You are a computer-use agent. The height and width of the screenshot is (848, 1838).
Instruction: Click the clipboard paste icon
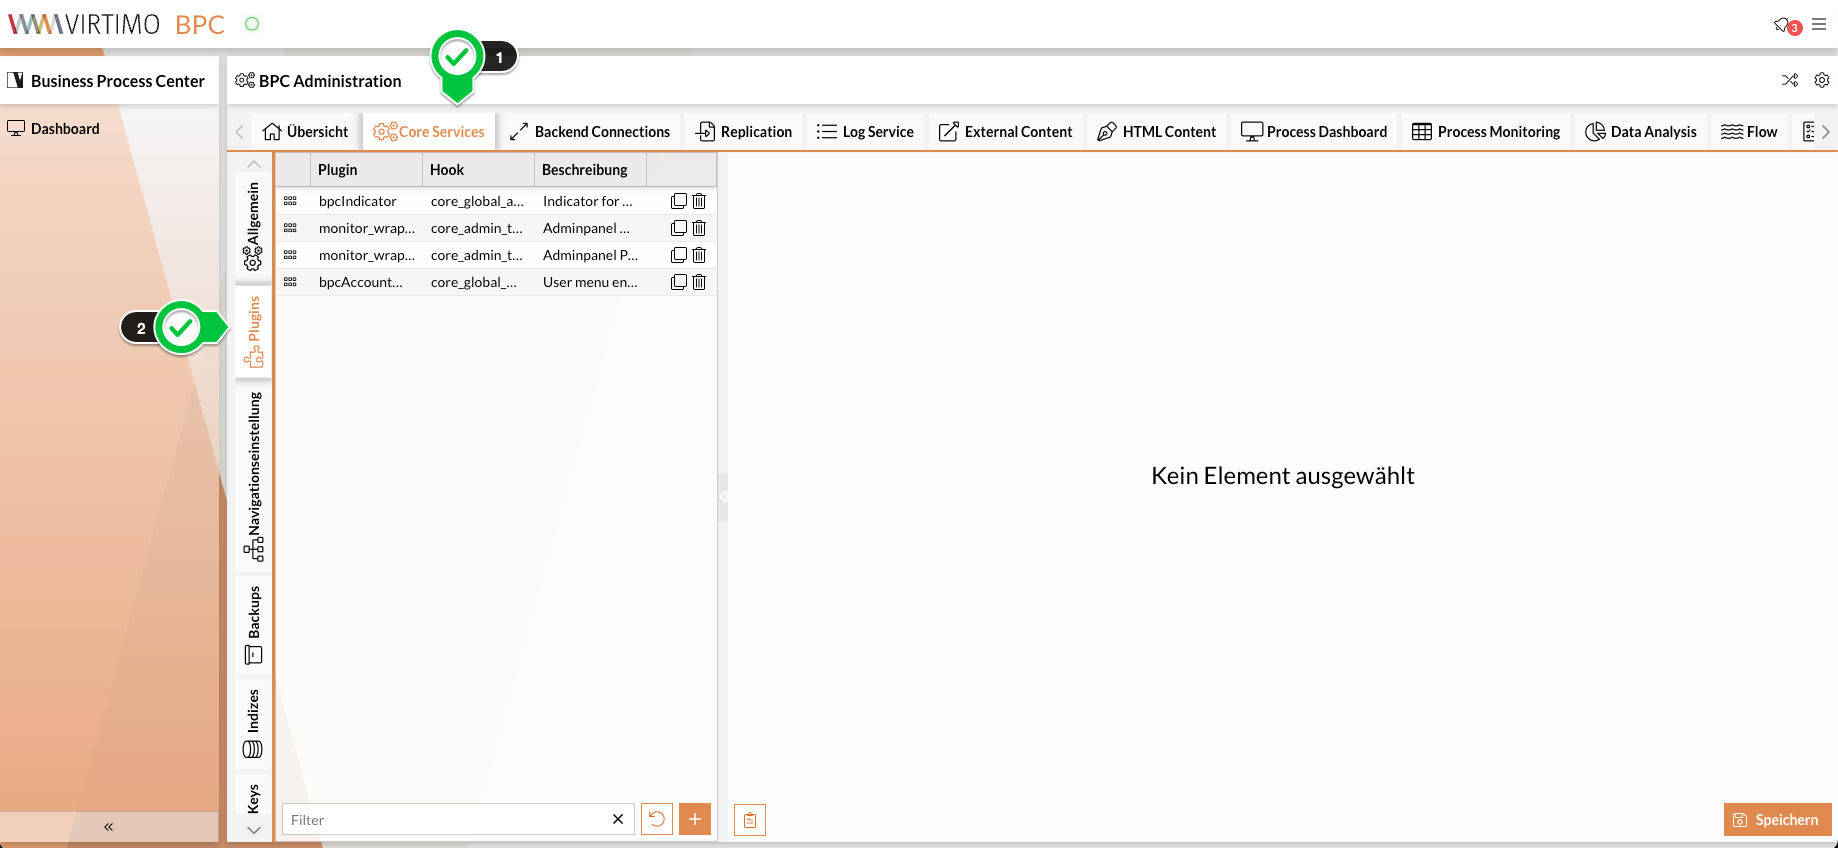point(750,820)
